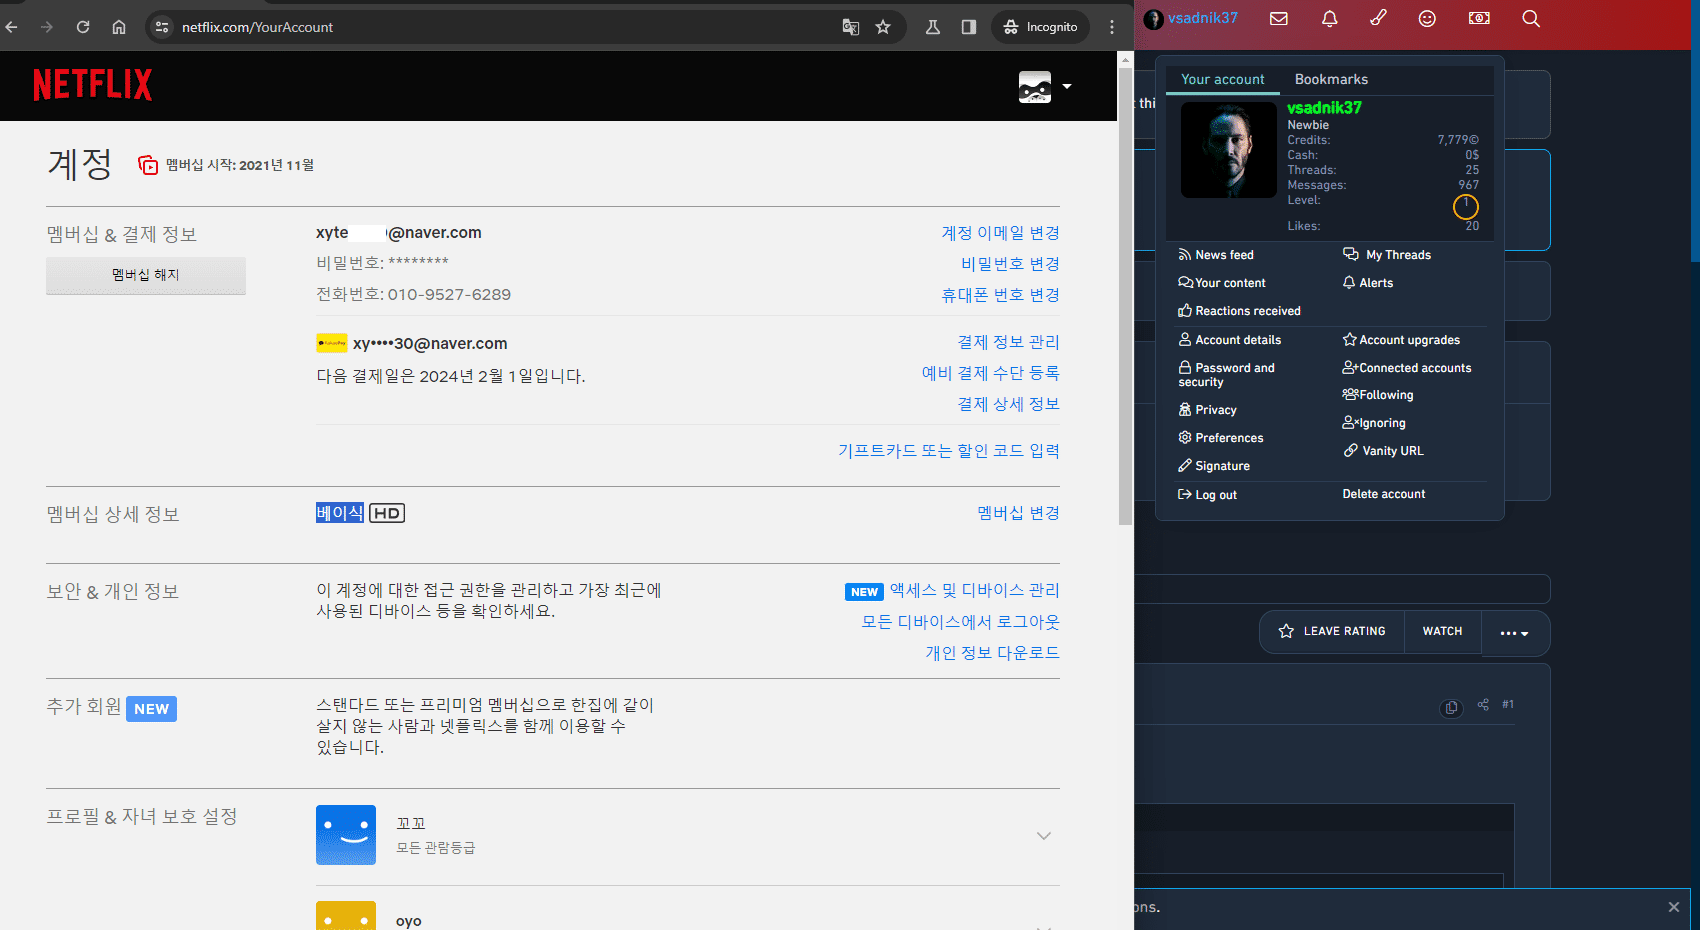This screenshot has width=1700, height=930.
Task: Click the Leave Rating button
Action: click(1332, 631)
